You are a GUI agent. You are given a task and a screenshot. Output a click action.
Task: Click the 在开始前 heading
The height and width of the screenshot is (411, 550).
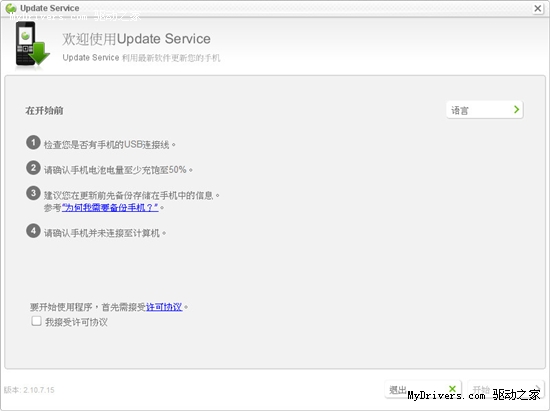point(44,111)
